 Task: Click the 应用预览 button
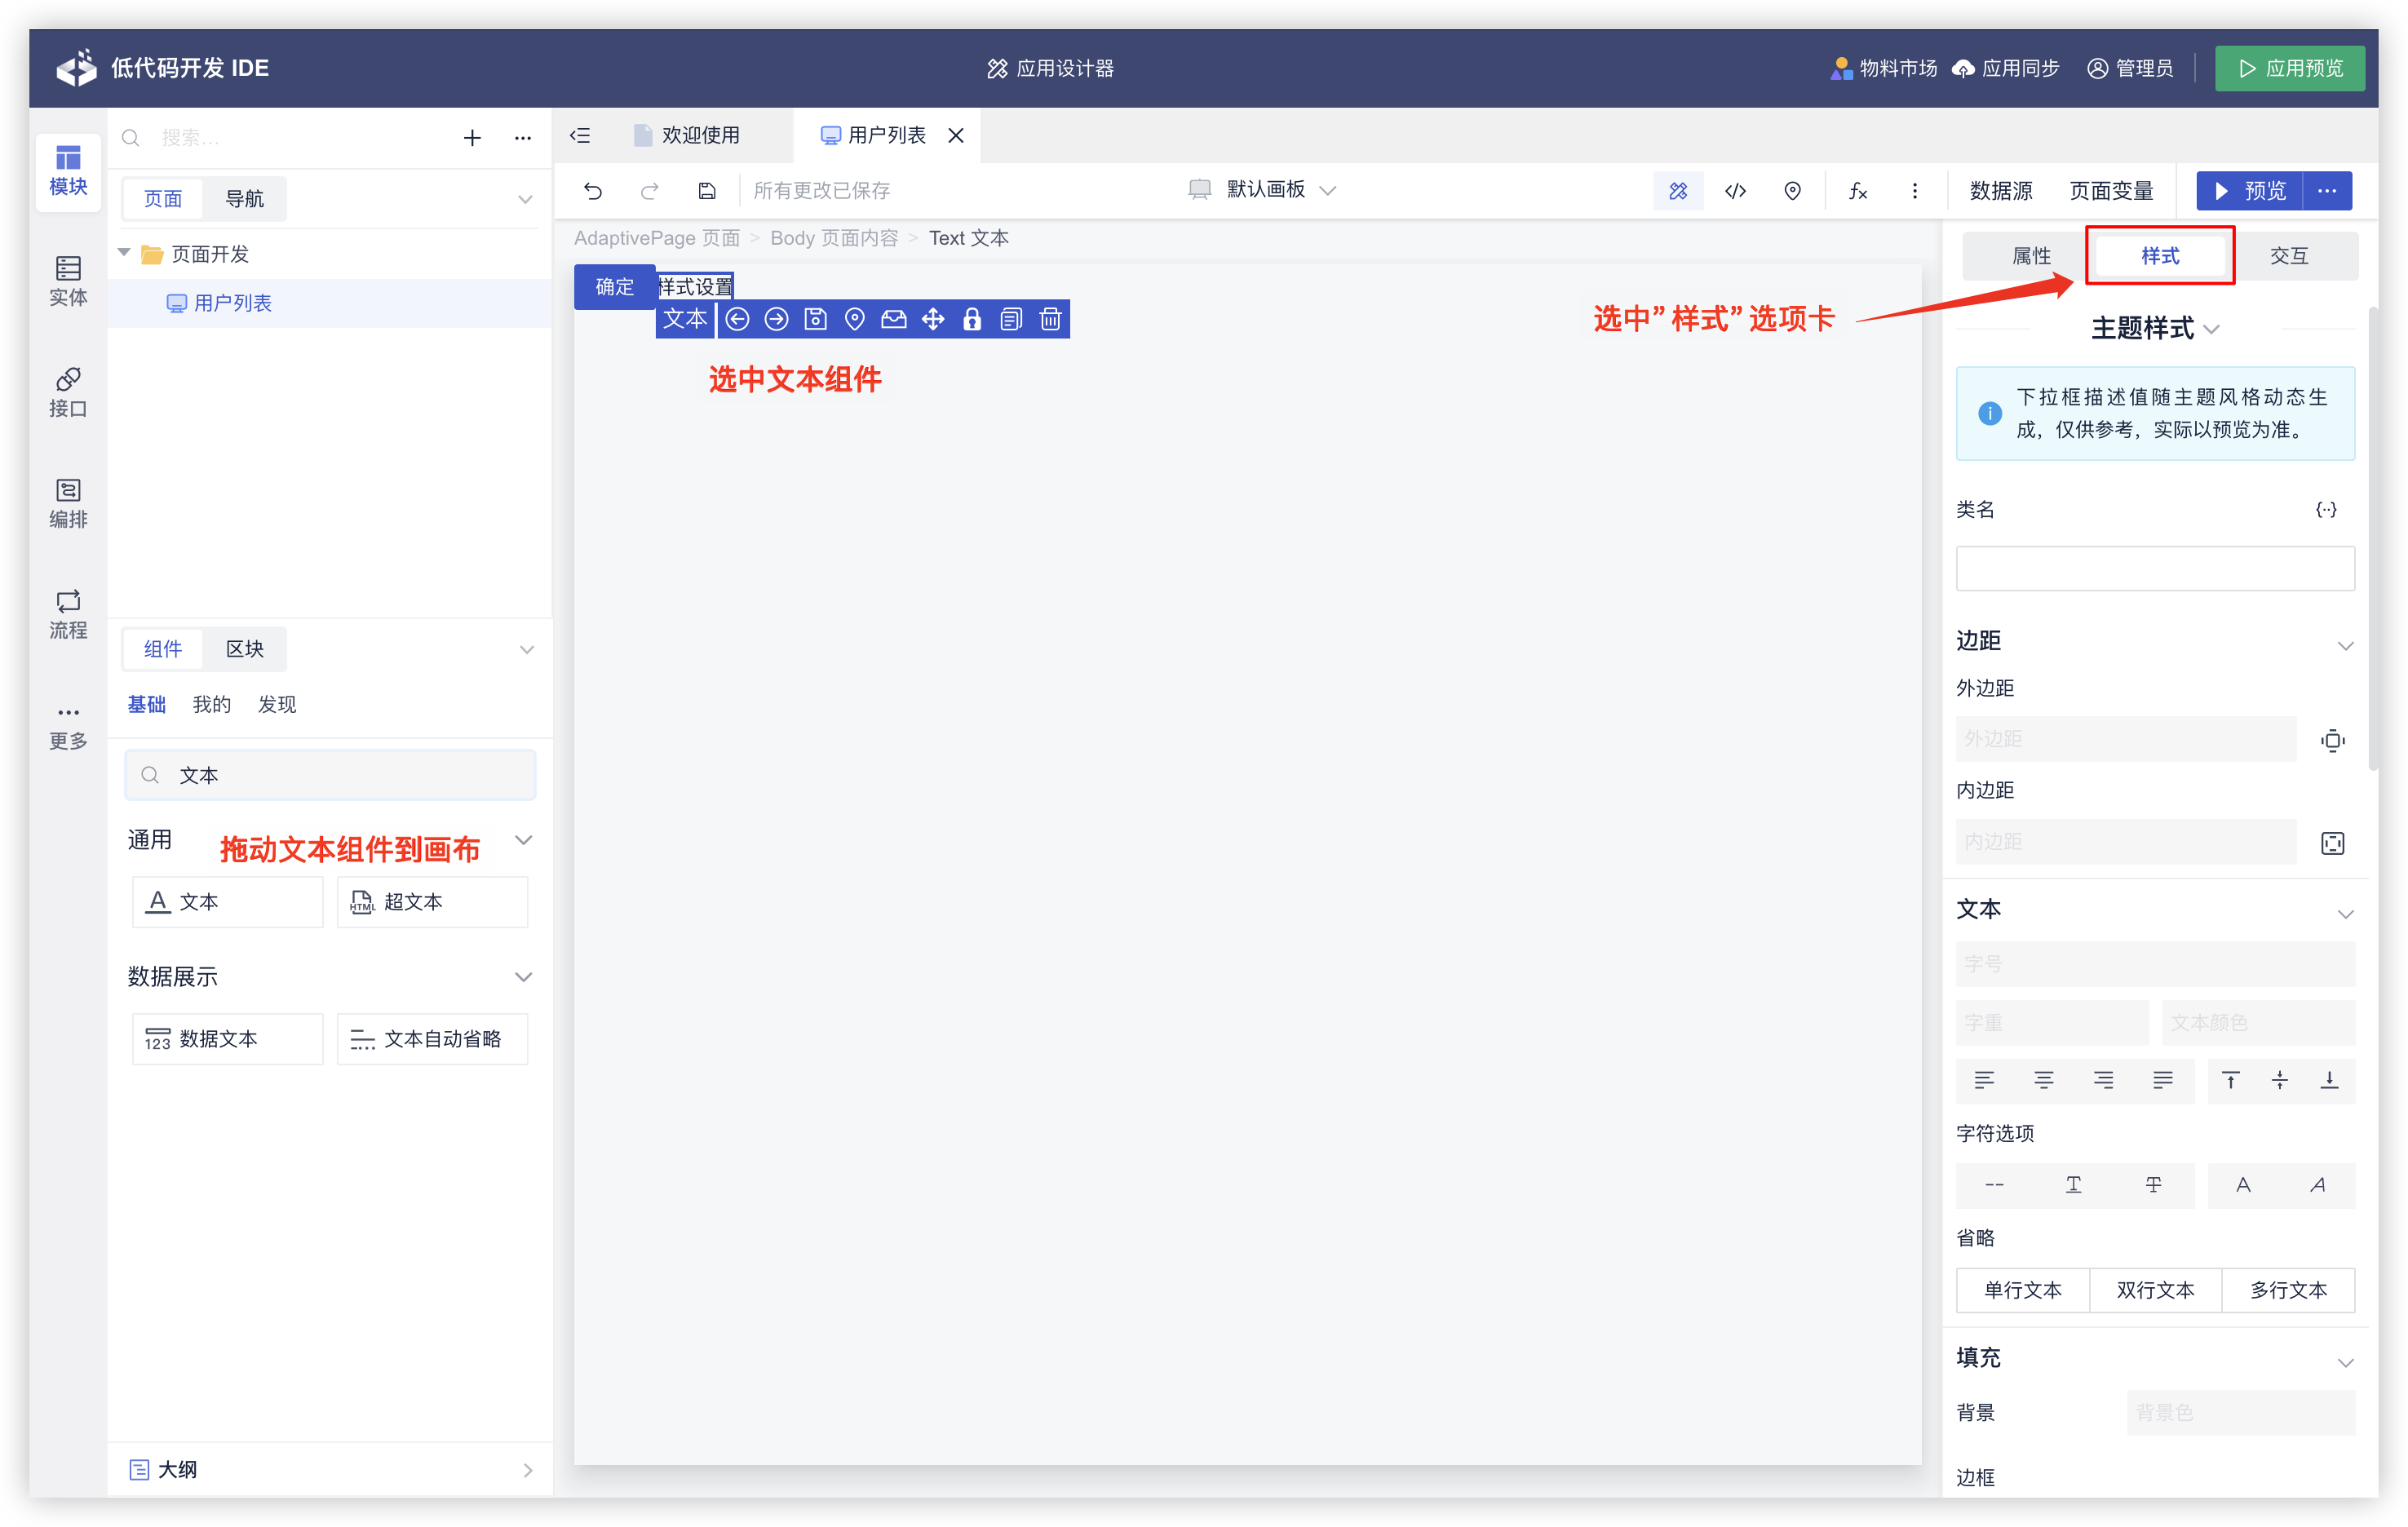(2289, 68)
